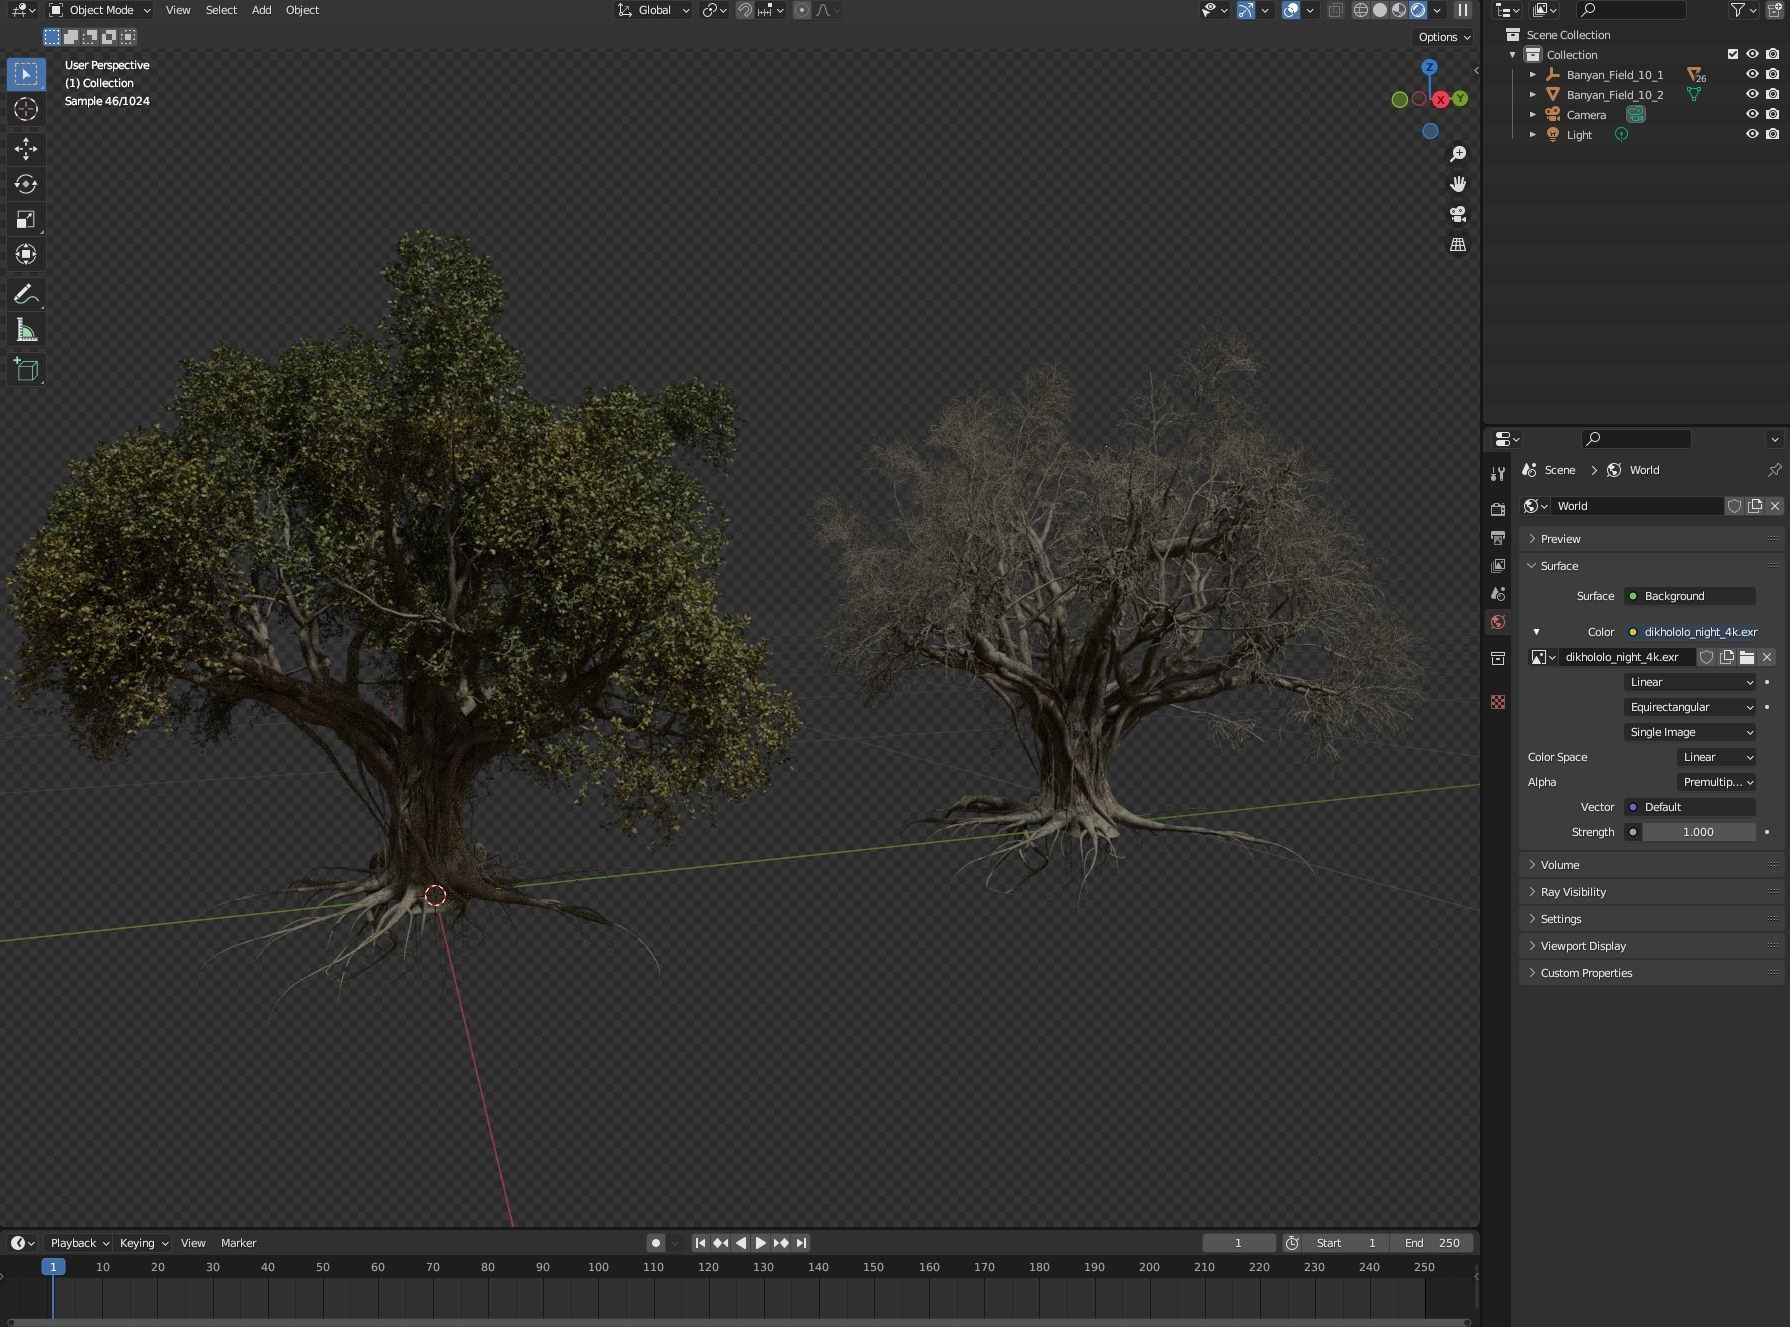Image resolution: width=1790 pixels, height=1327 pixels.
Task: Select the Measure tool
Action: click(x=26, y=330)
